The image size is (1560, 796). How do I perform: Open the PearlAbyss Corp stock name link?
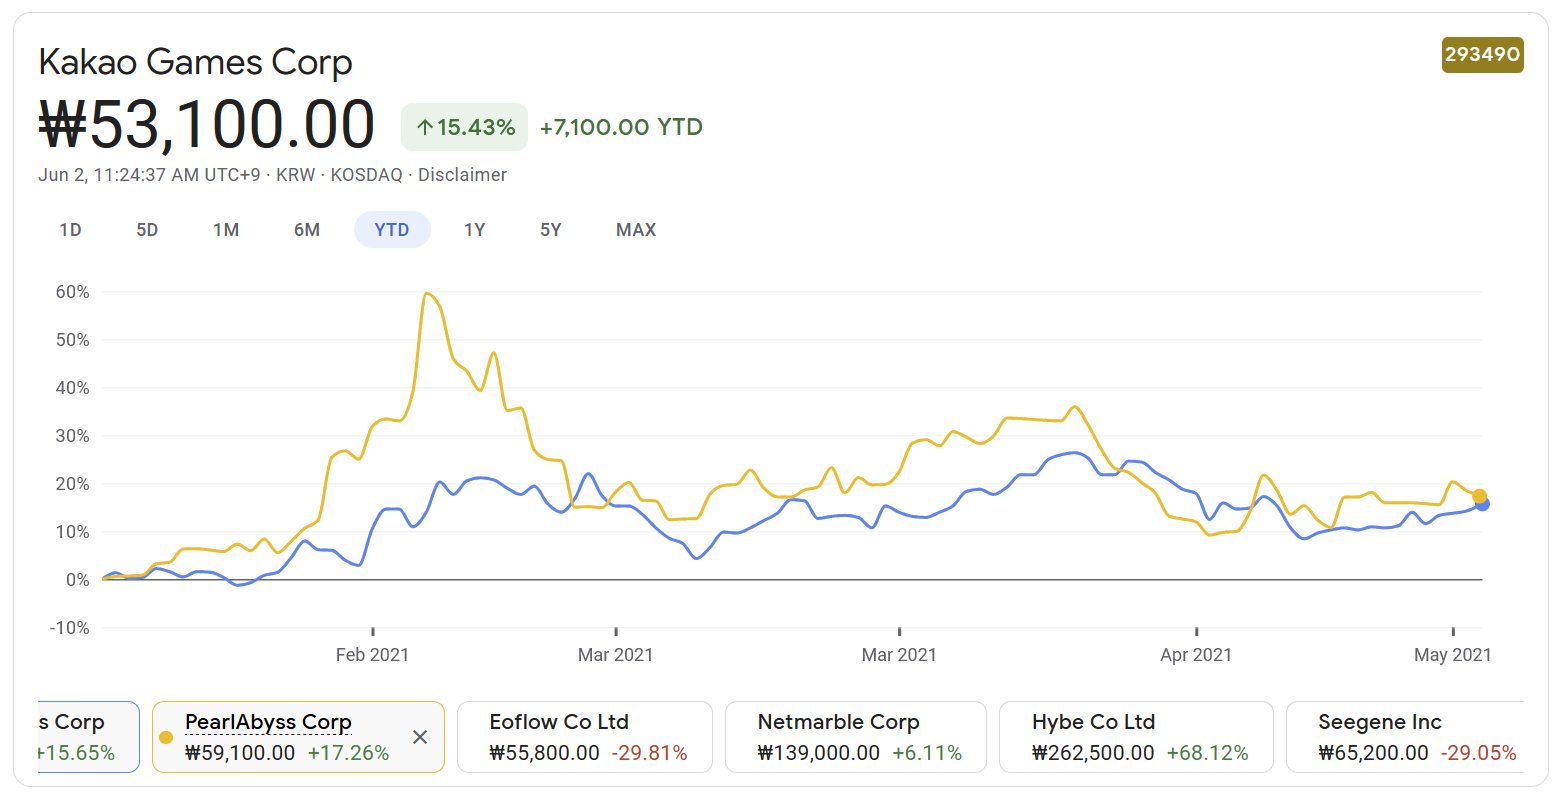click(268, 722)
